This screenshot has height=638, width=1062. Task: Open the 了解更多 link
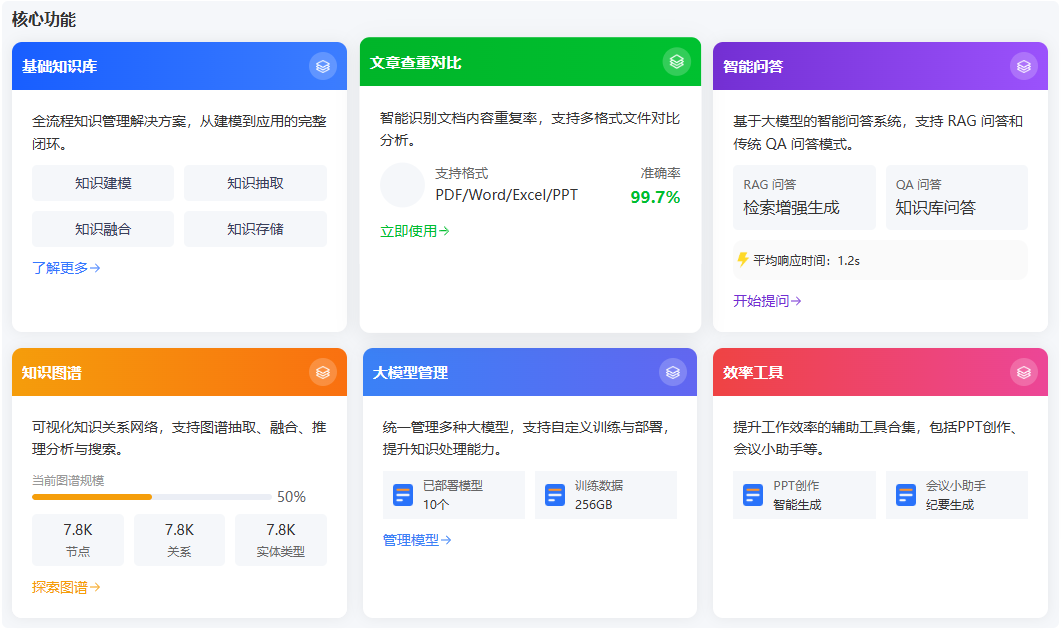coord(66,268)
